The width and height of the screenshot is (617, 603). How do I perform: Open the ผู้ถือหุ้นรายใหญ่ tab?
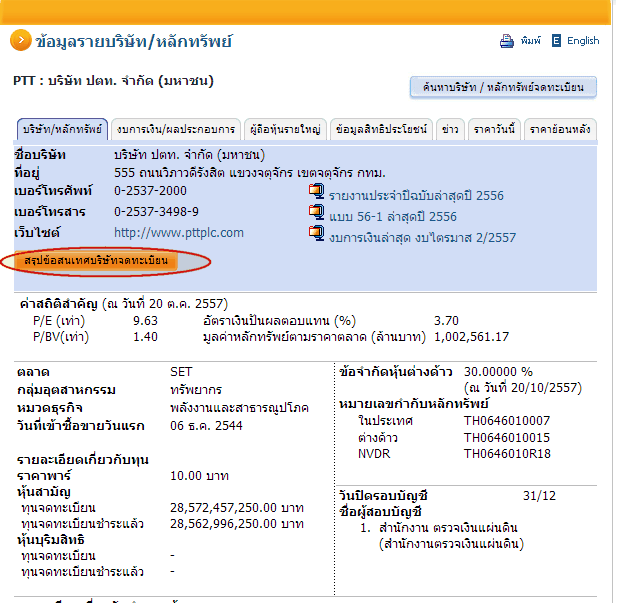[x=285, y=129]
